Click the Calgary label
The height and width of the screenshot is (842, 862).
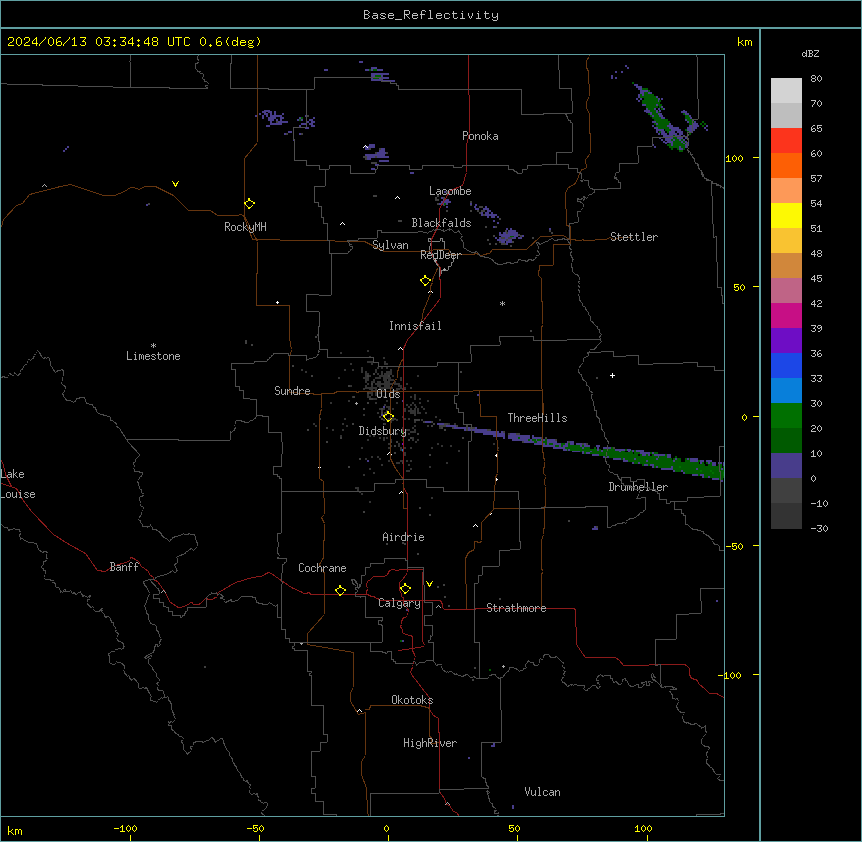[399, 603]
